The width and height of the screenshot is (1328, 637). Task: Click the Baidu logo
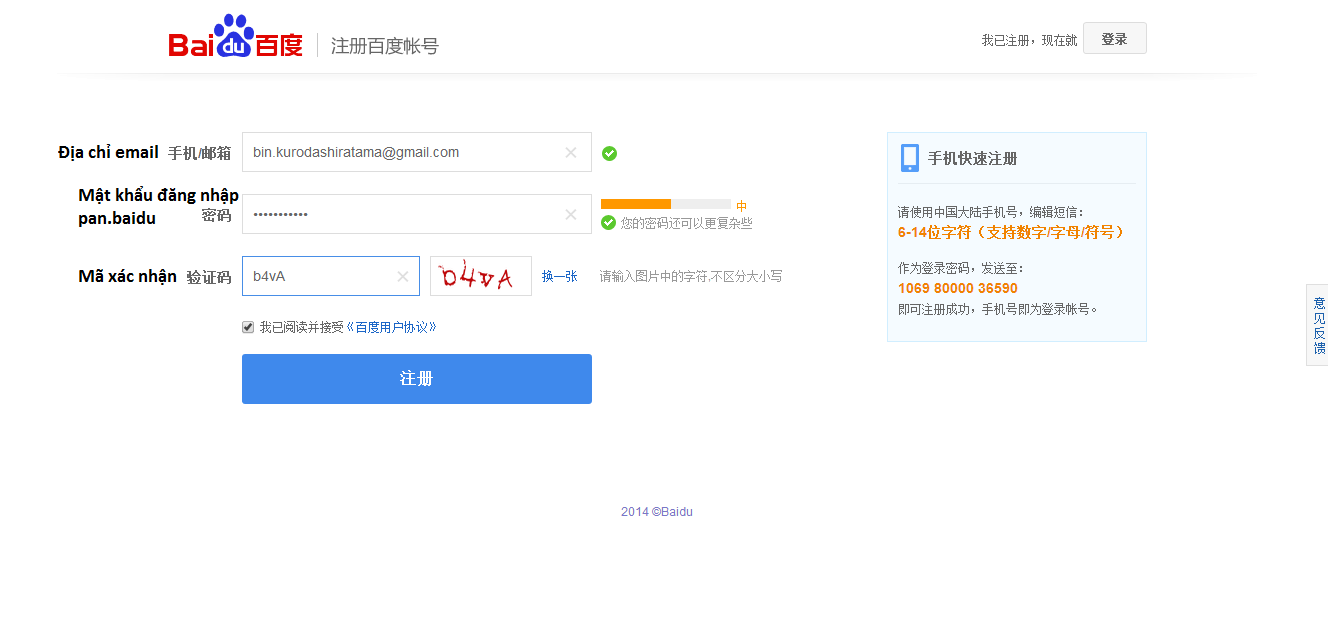point(236,37)
